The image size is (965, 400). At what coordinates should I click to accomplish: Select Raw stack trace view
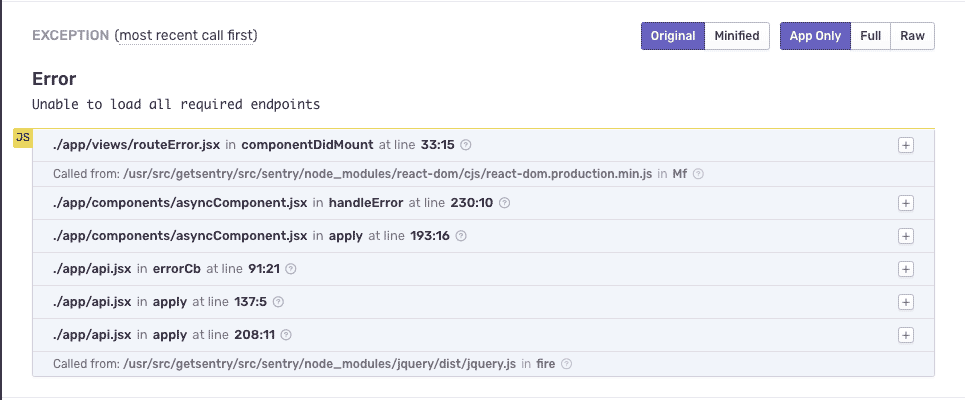(912, 36)
